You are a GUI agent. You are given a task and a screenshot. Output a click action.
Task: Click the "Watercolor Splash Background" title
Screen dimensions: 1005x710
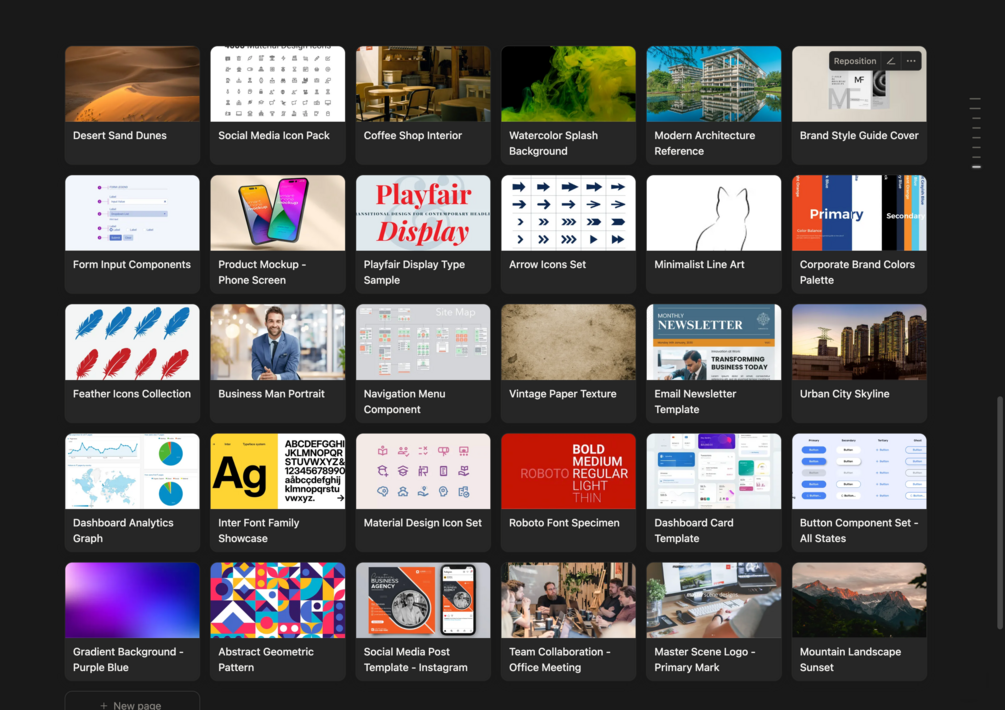tap(553, 144)
